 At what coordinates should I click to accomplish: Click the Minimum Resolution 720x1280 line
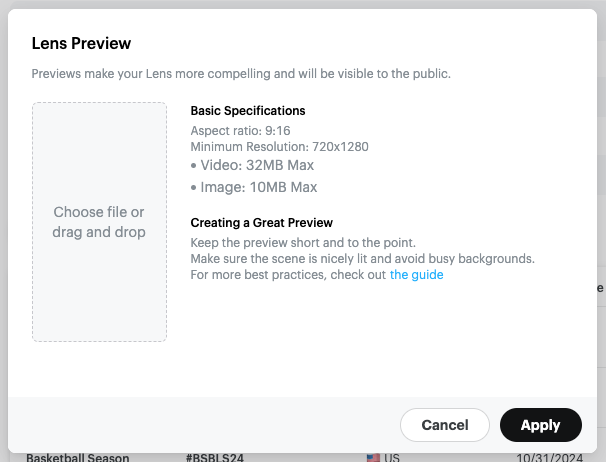pyautogui.click(x=279, y=147)
